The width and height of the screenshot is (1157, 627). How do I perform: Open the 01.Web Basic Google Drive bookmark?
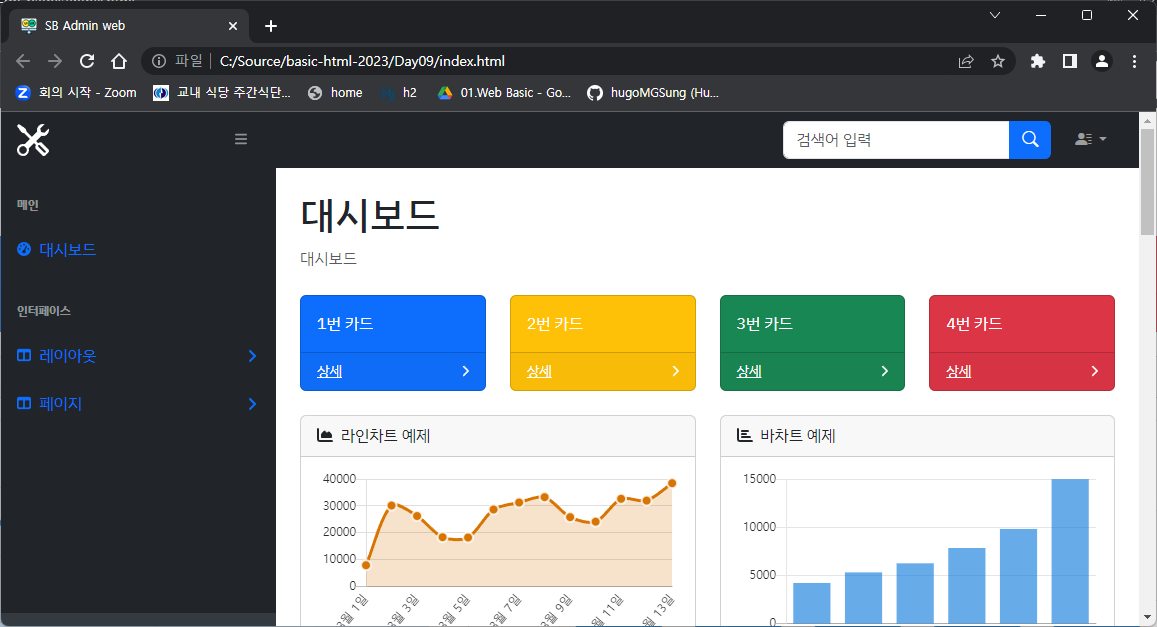point(504,92)
